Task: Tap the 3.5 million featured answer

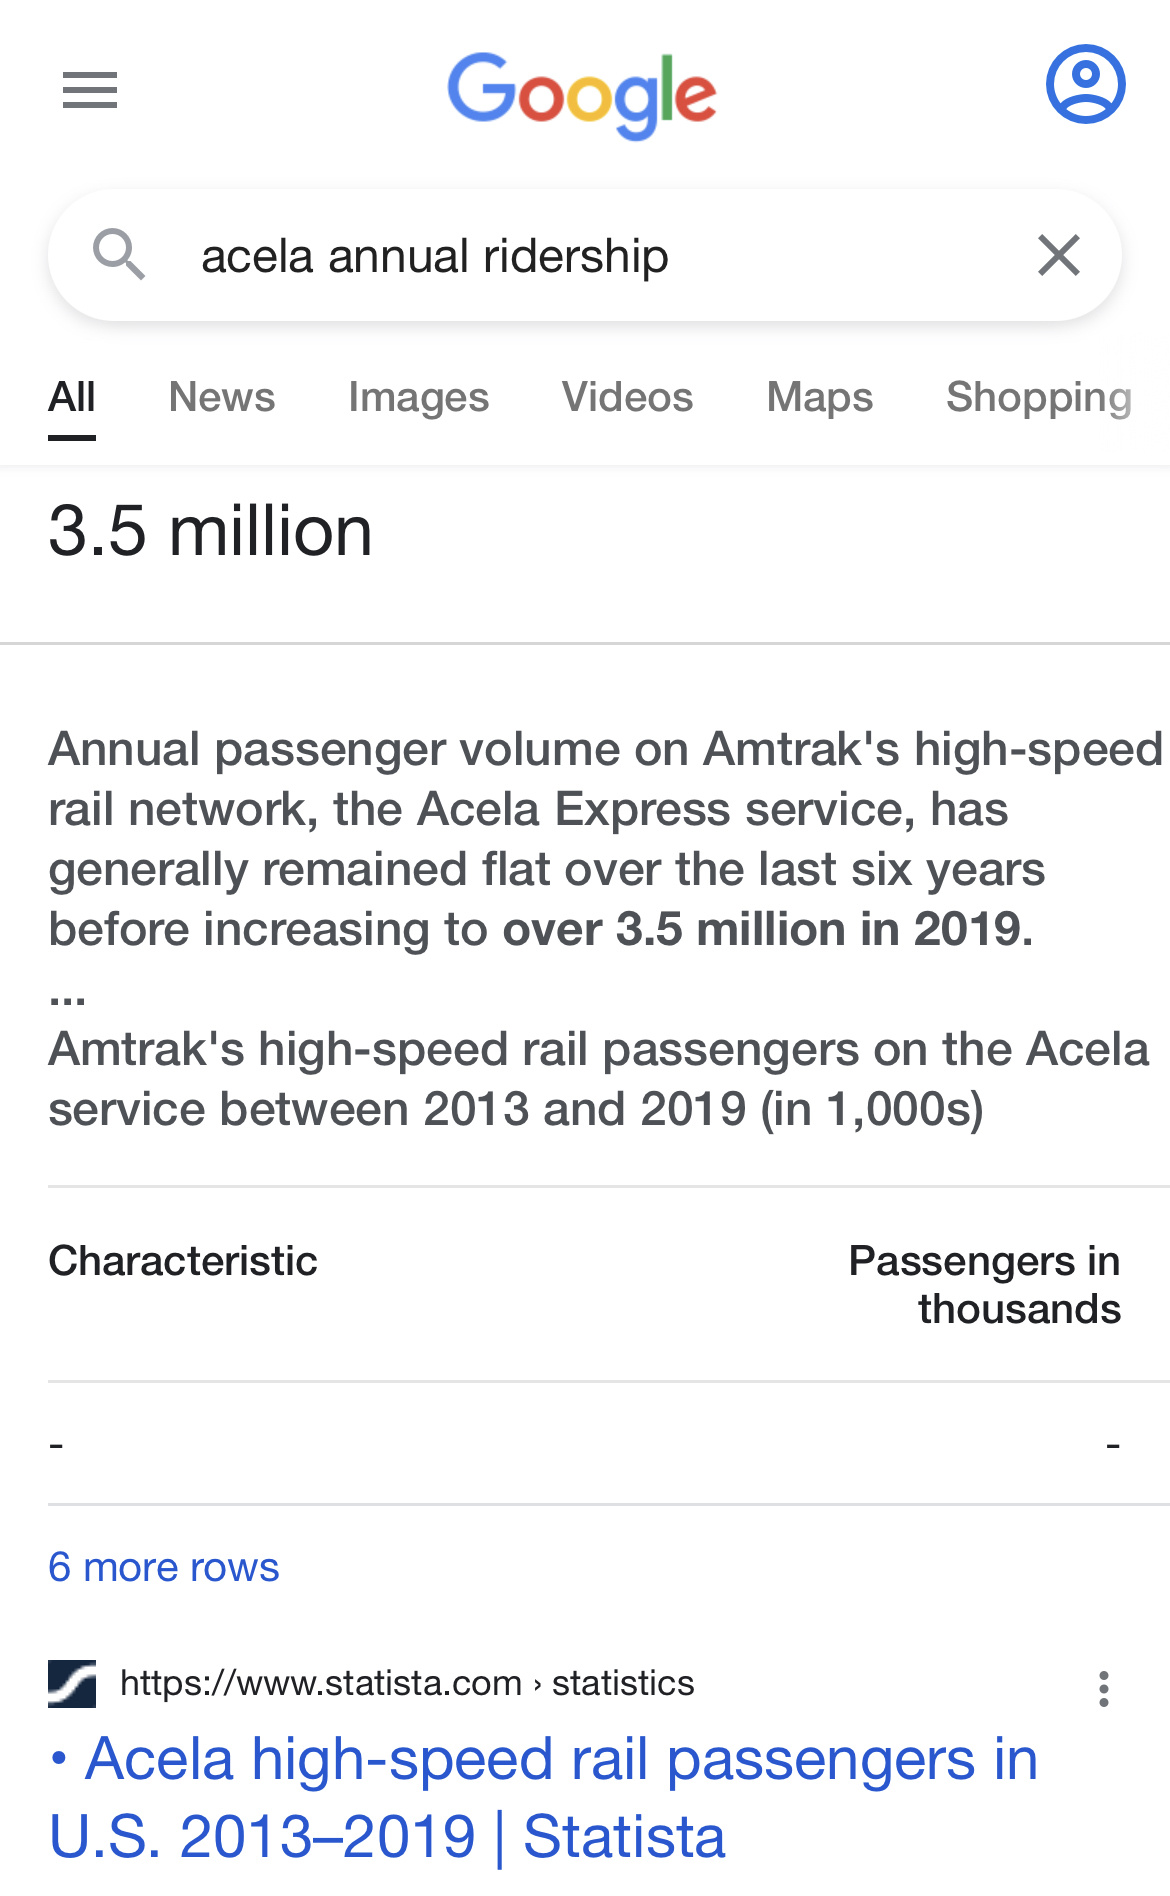Action: tap(210, 530)
